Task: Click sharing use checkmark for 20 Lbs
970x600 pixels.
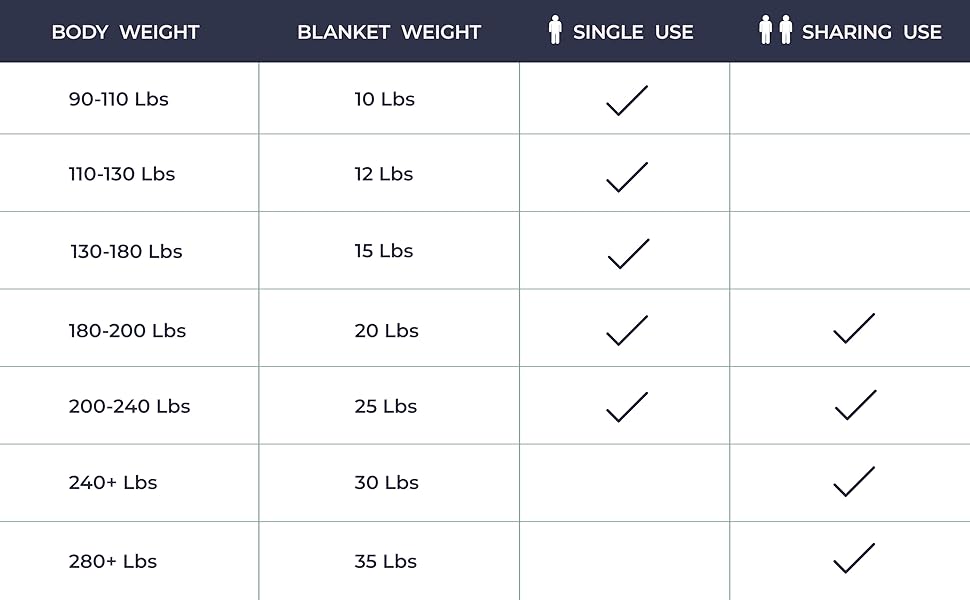Action: pos(854,329)
